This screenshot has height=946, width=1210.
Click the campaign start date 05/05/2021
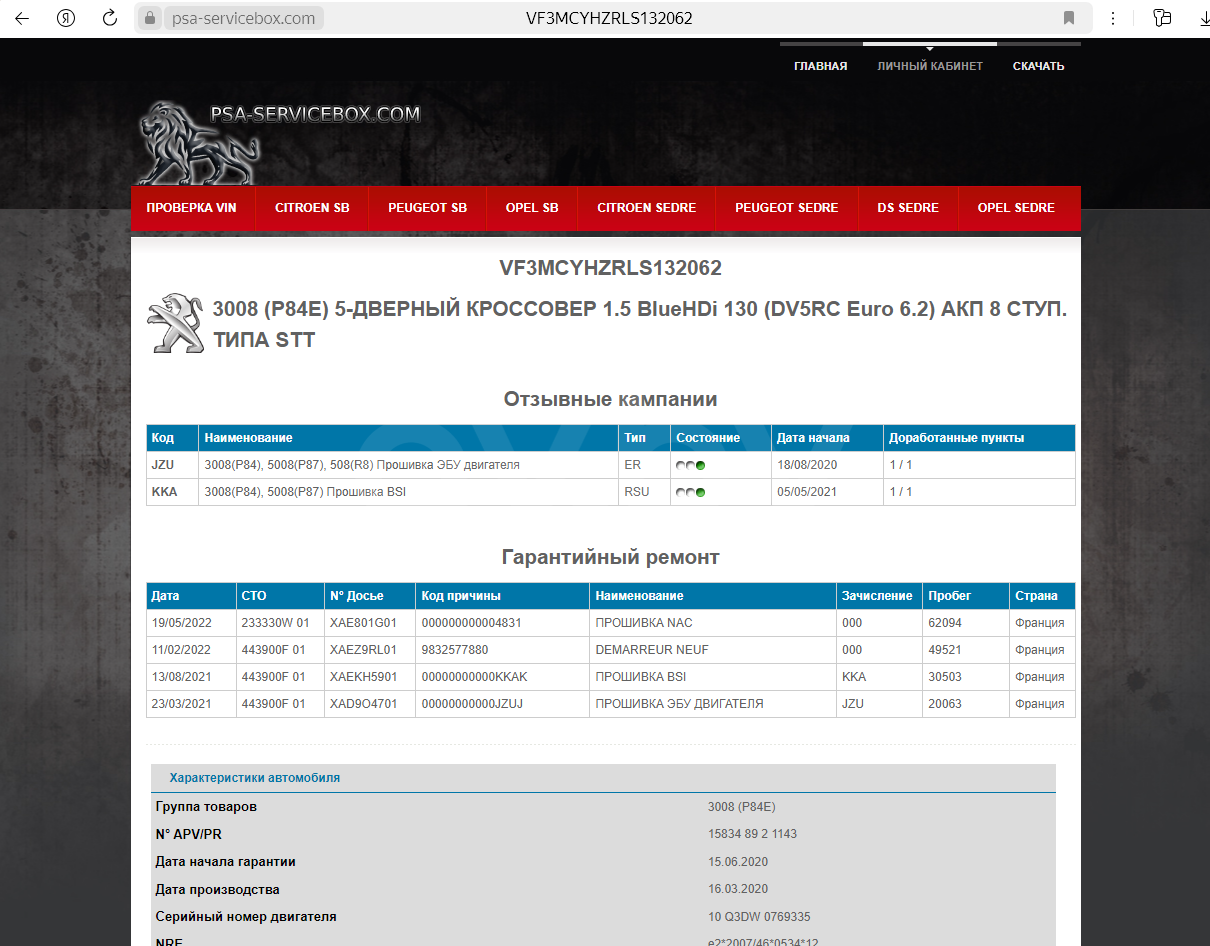(806, 492)
